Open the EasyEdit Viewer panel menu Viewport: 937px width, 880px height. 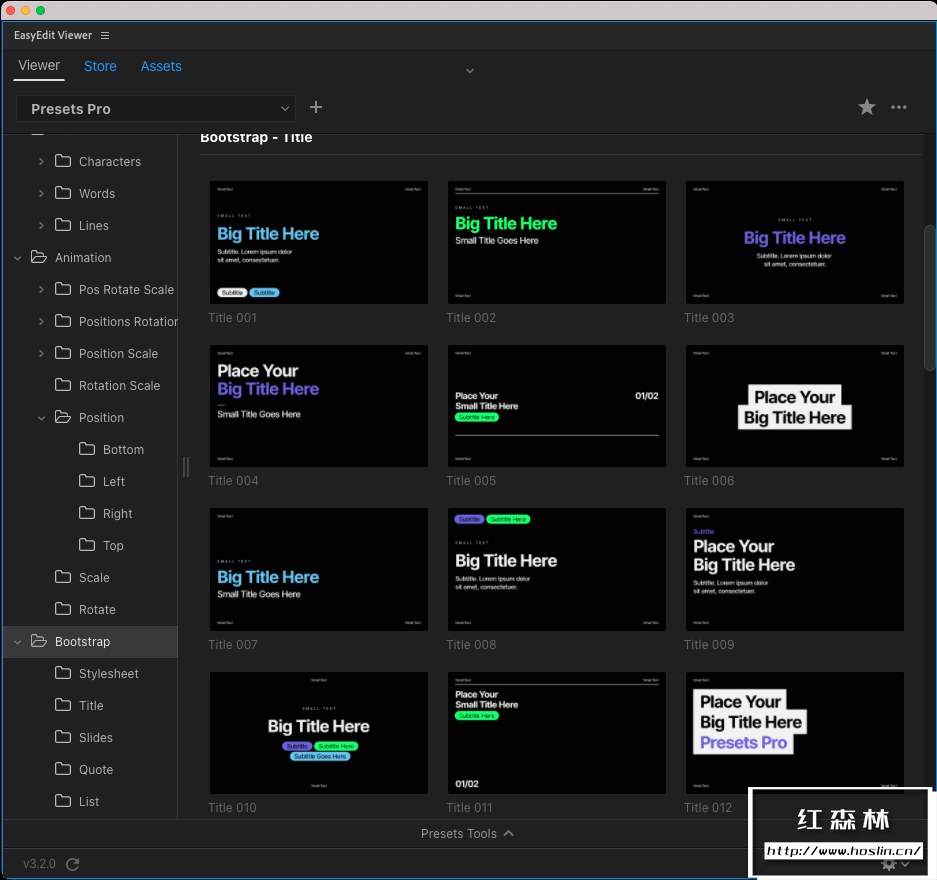tap(105, 36)
